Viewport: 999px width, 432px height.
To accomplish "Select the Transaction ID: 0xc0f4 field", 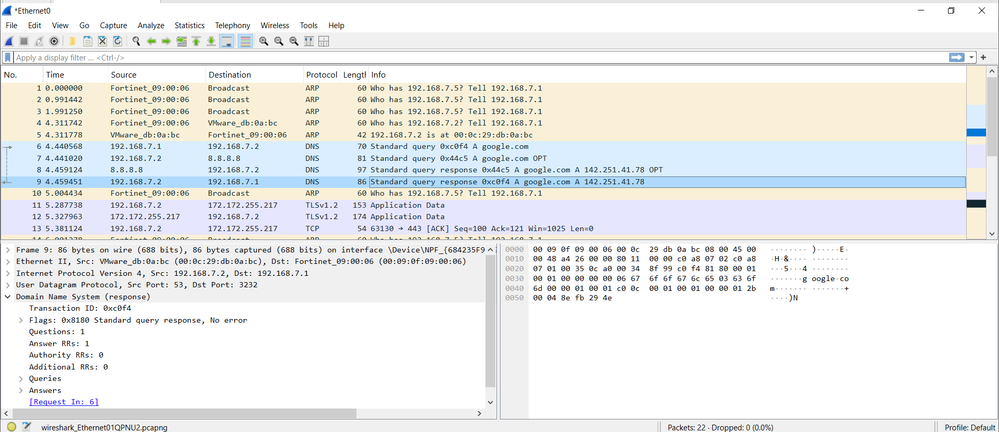I will coord(80,308).
